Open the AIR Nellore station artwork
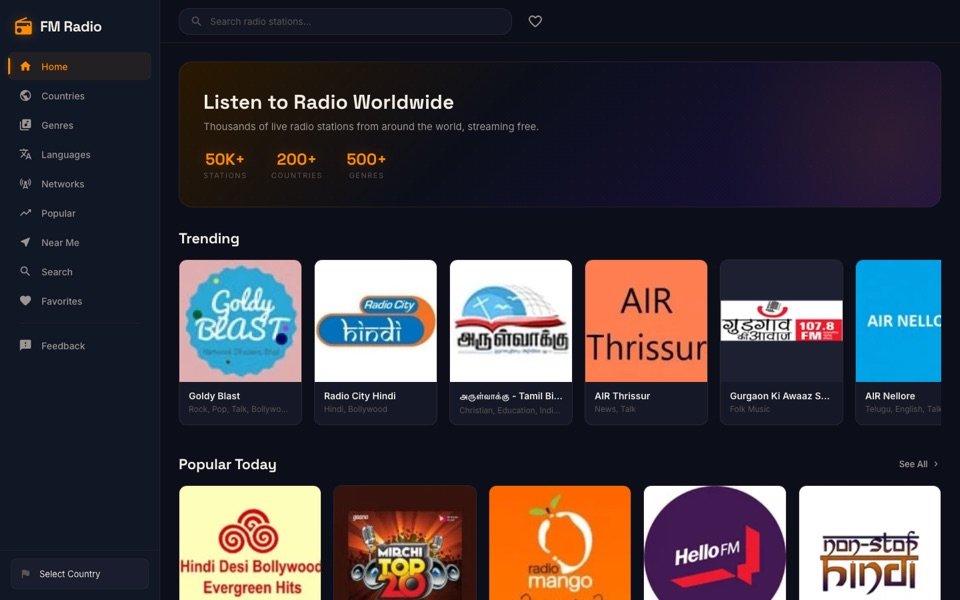 tap(898, 321)
